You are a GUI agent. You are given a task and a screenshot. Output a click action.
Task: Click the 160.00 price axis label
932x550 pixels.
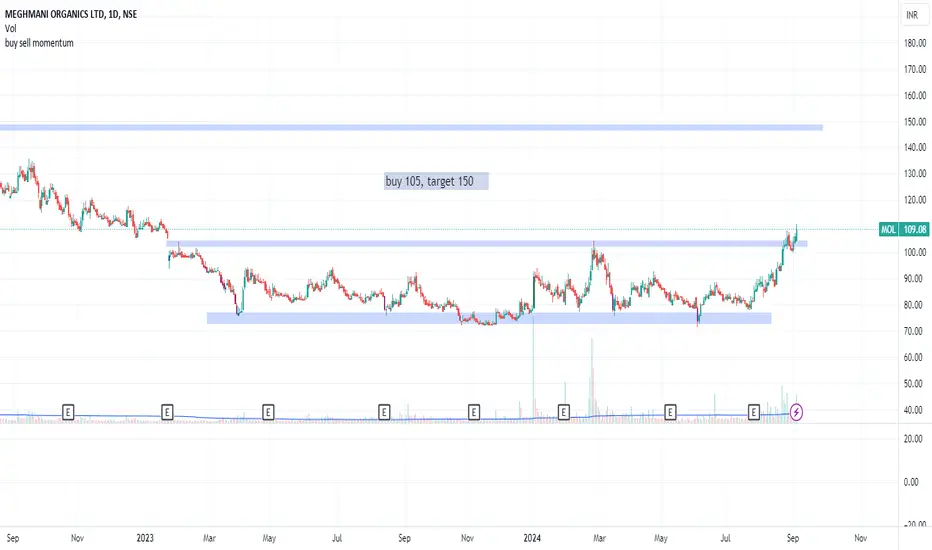coord(915,95)
